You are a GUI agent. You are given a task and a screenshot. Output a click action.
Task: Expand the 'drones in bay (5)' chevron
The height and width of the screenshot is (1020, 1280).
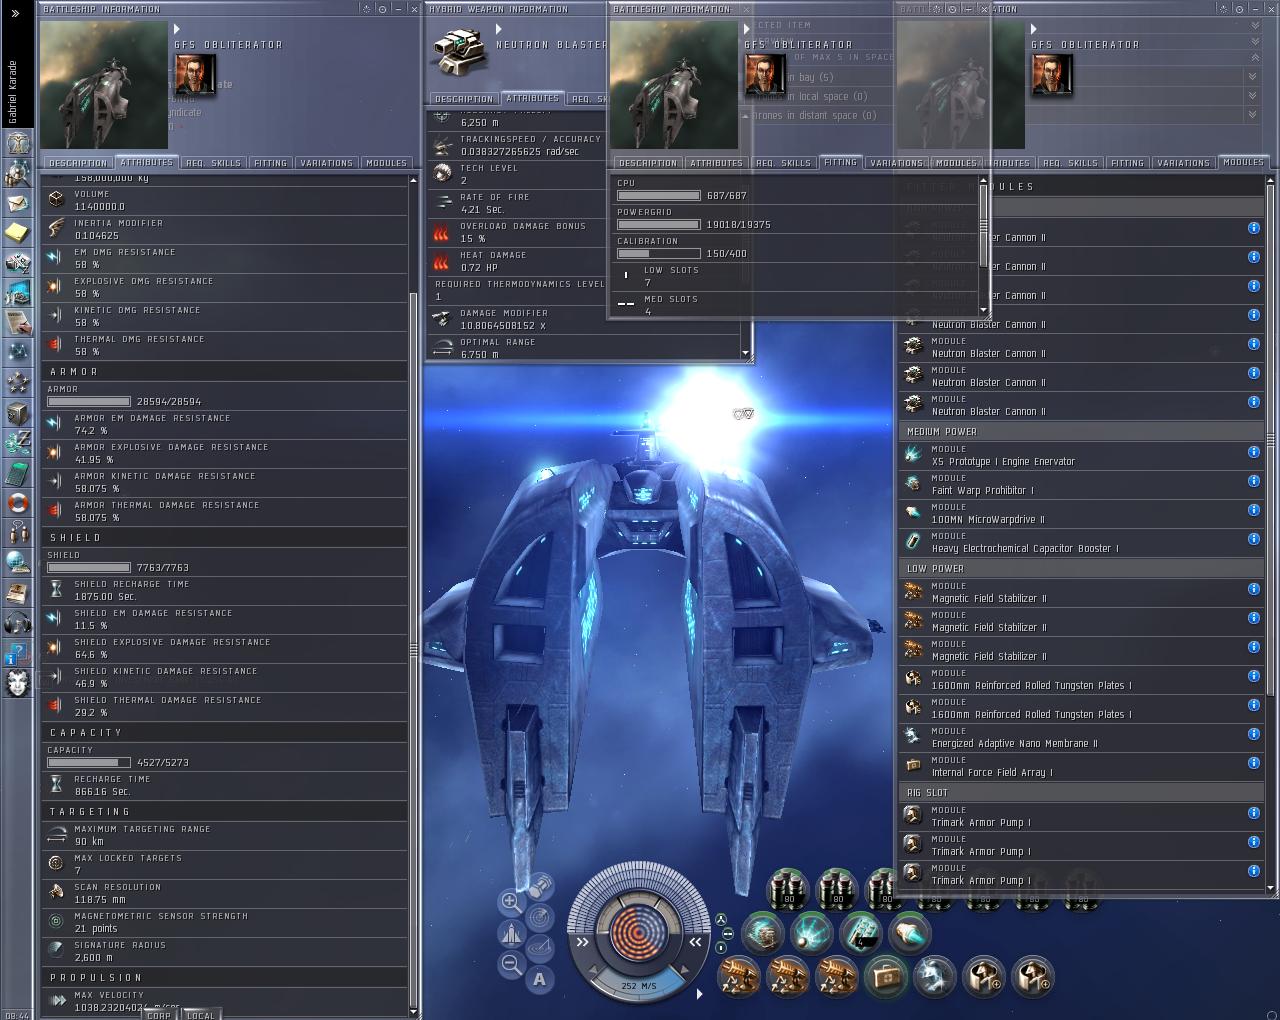[1253, 76]
